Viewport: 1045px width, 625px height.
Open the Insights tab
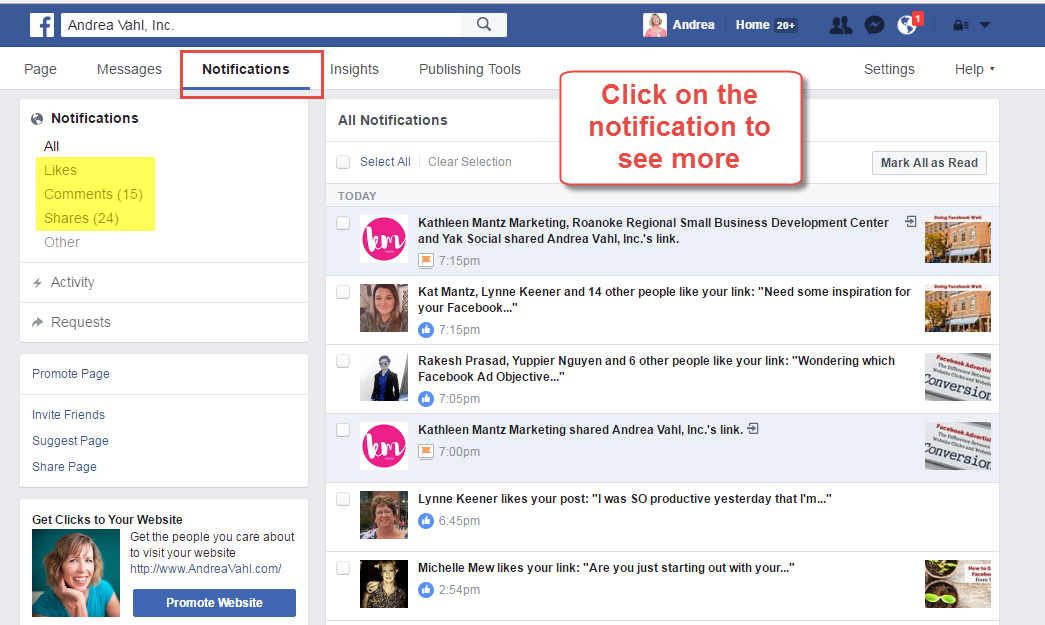355,69
